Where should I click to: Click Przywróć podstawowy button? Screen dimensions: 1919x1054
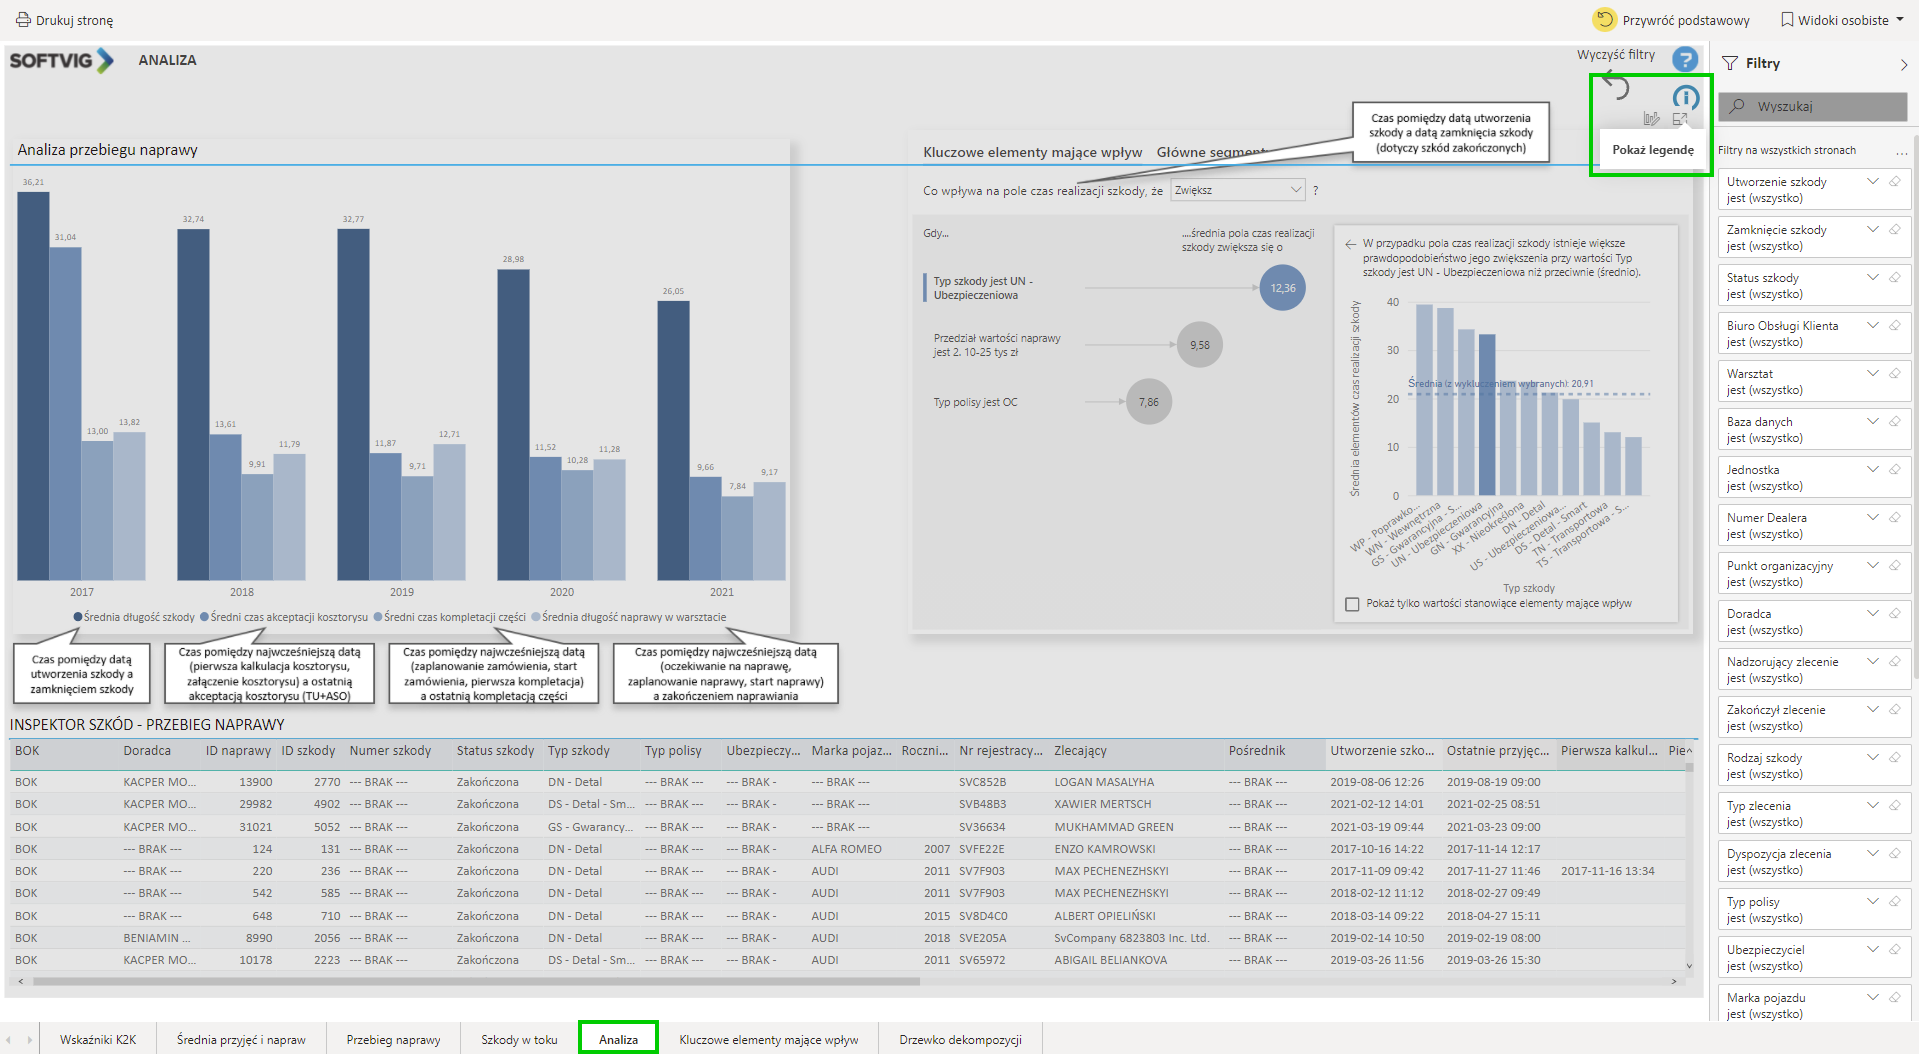[1672, 20]
